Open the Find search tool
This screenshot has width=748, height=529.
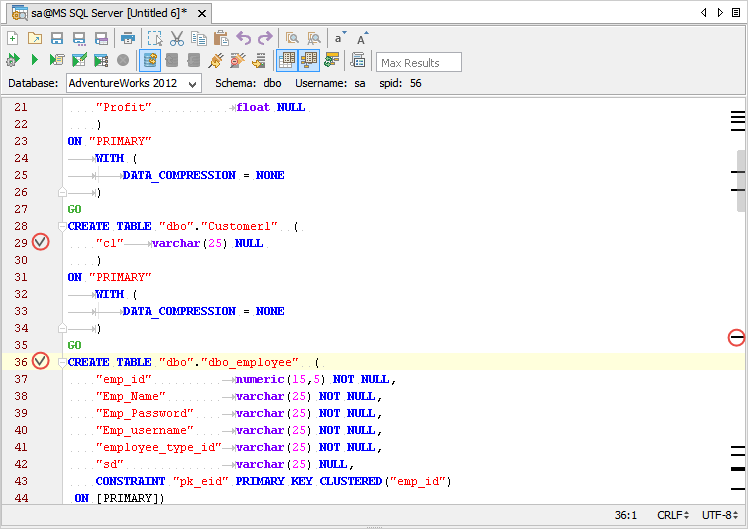point(292,38)
